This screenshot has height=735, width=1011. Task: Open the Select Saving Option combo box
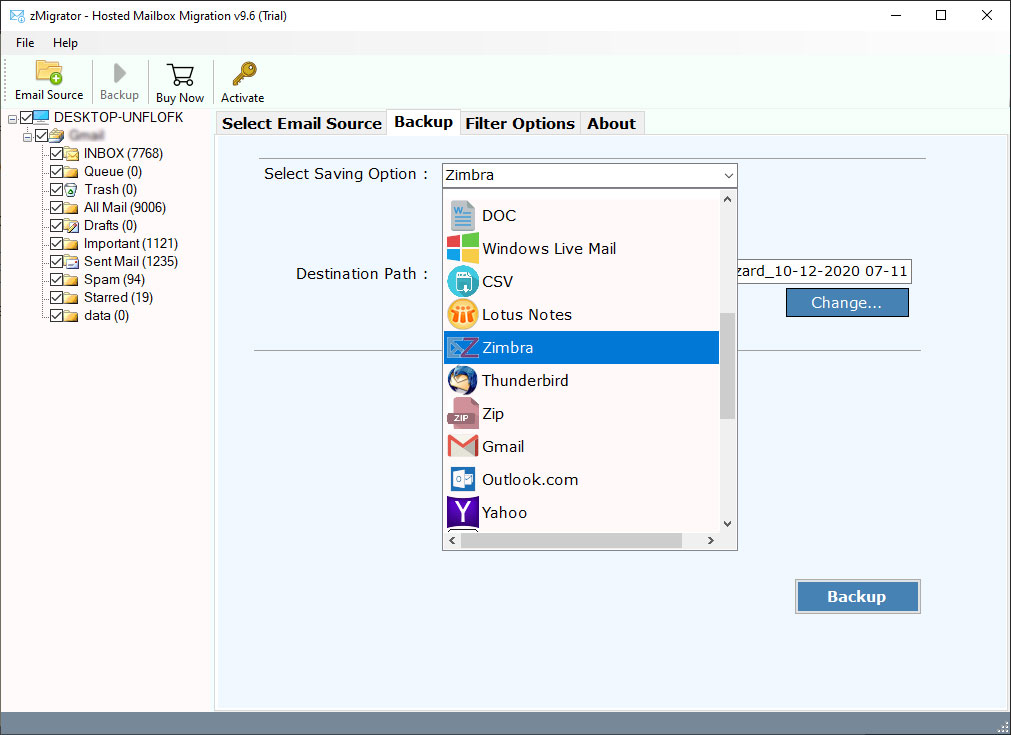[589, 175]
